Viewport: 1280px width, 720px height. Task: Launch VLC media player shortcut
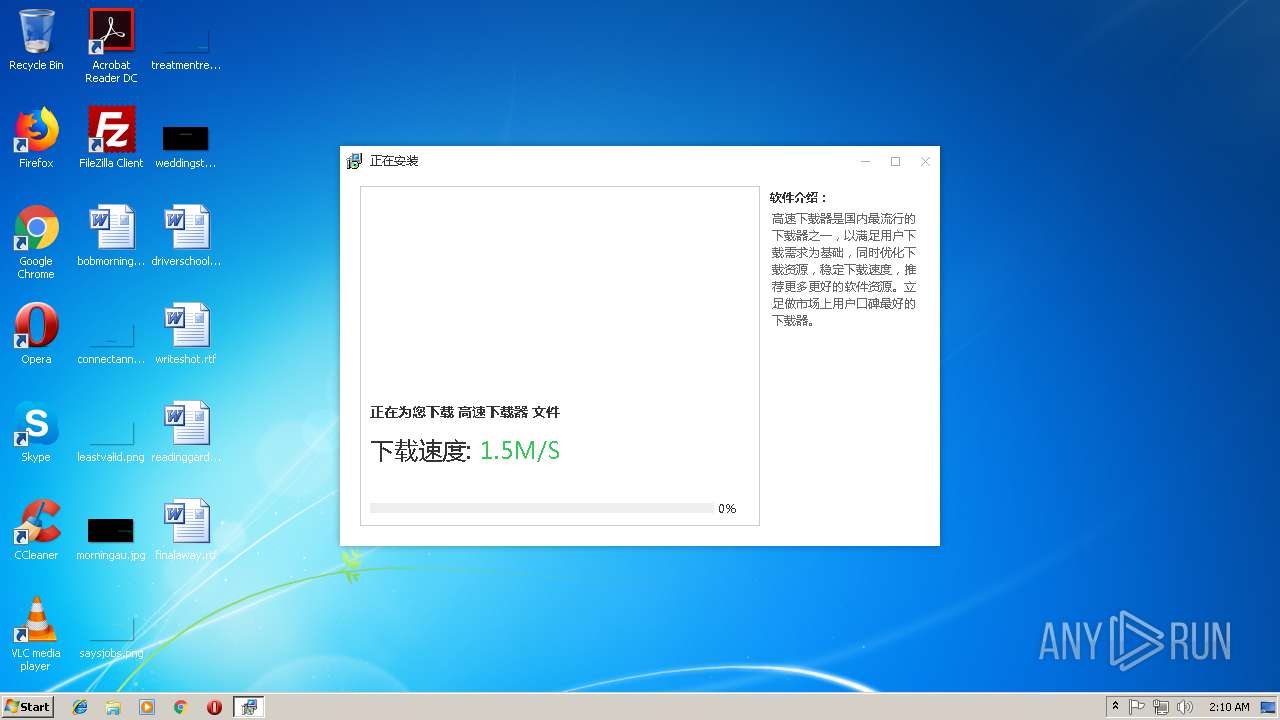[36, 634]
